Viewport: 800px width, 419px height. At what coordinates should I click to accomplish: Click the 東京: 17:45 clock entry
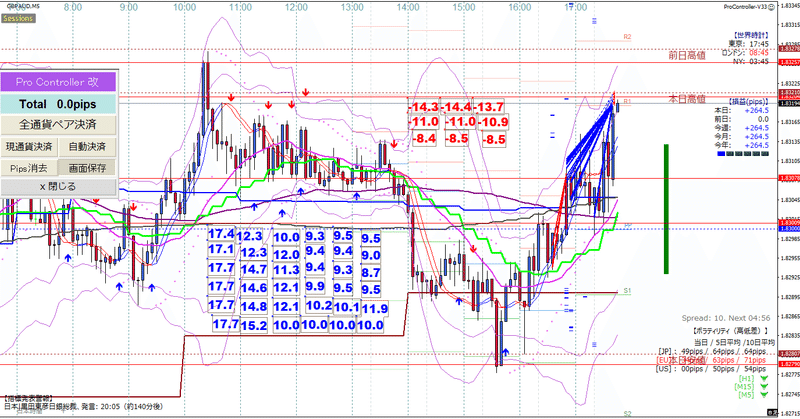click(x=748, y=44)
